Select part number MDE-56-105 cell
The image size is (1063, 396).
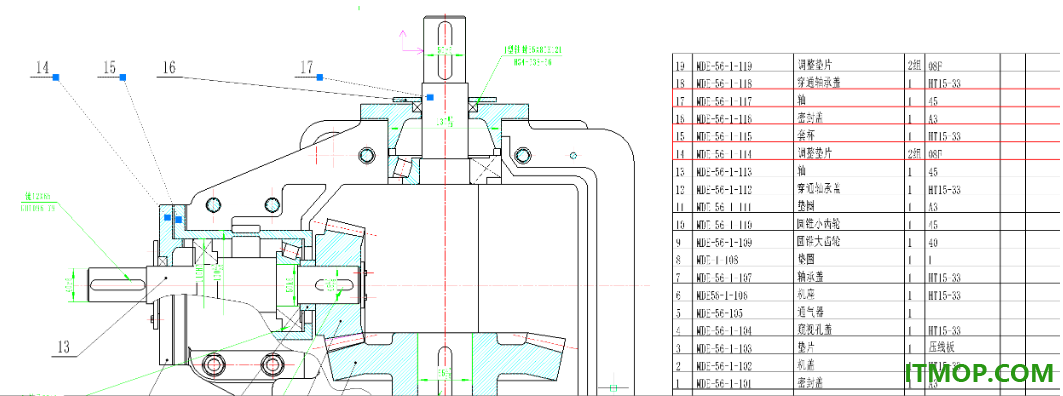(719, 313)
